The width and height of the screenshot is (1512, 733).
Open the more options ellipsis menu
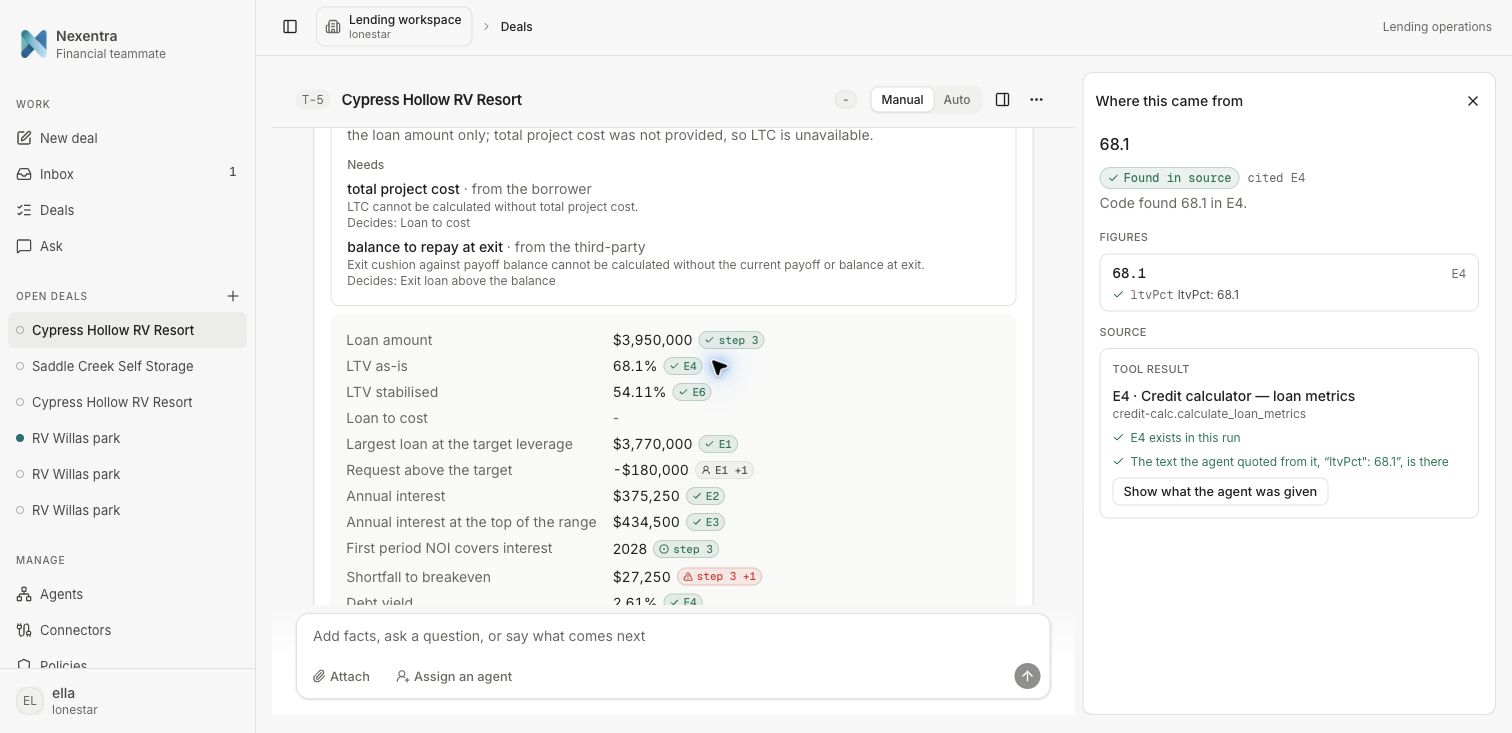(1036, 100)
